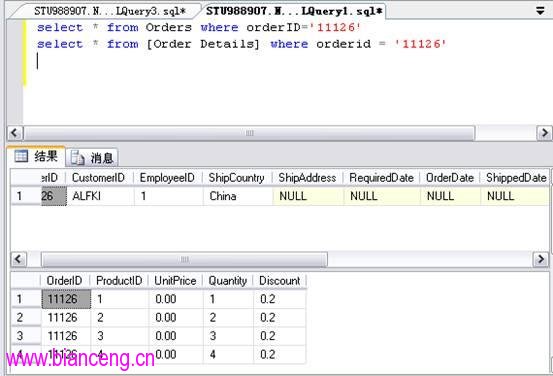Image resolution: width=553 pixels, height=376 pixels.
Task: Click the ShippedDate column header
Action: (516, 178)
